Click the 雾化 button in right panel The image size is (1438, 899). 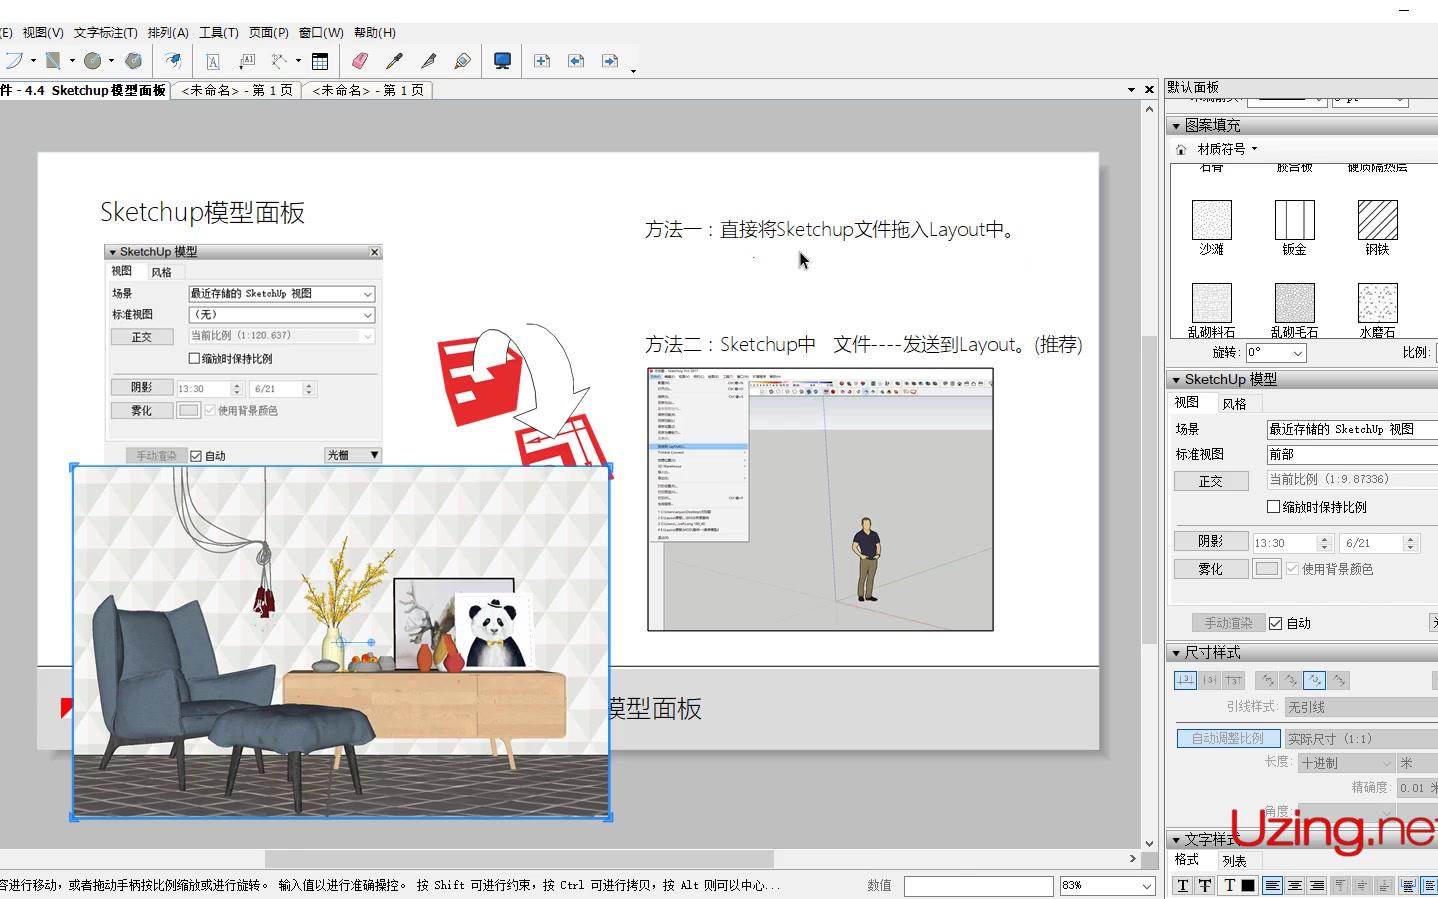pos(1211,569)
